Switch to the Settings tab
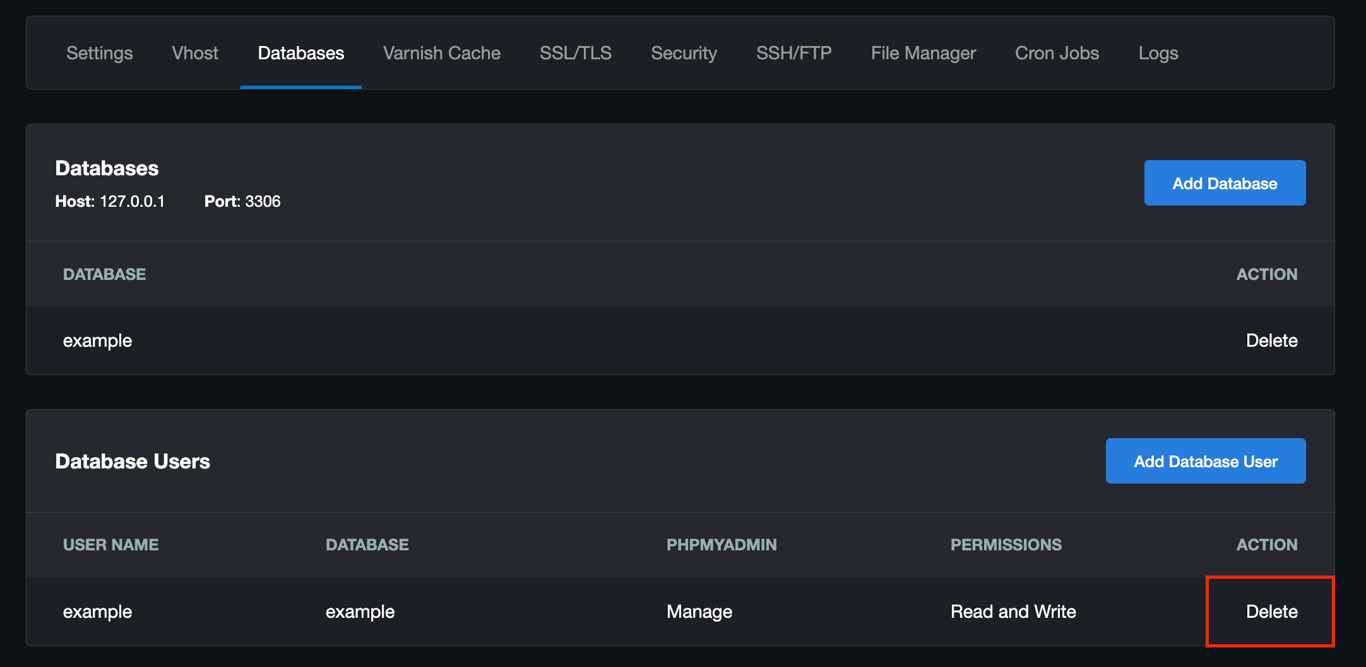 tap(99, 53)
